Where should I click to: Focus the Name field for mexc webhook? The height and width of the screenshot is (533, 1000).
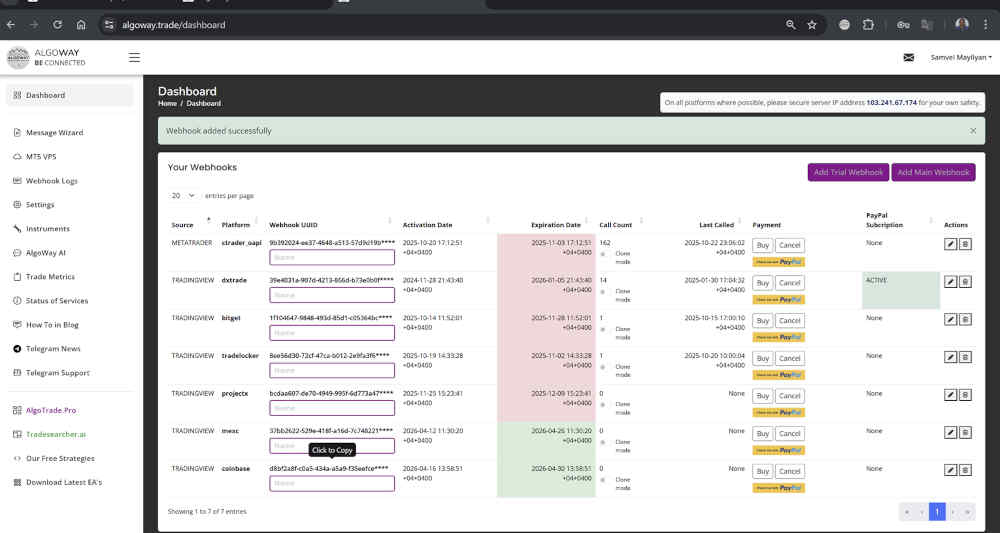[332, 446]
